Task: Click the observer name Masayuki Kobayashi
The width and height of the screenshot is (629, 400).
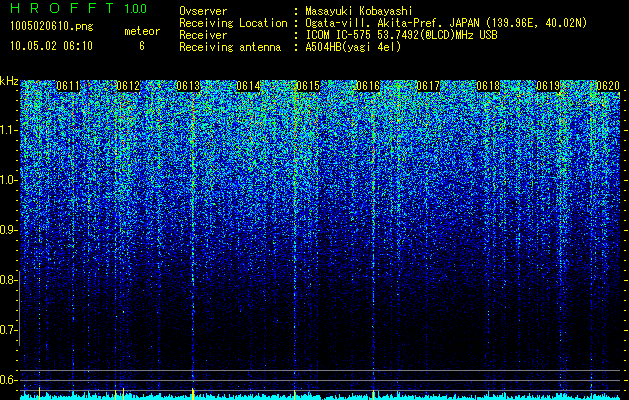Action: coord(359,11)
